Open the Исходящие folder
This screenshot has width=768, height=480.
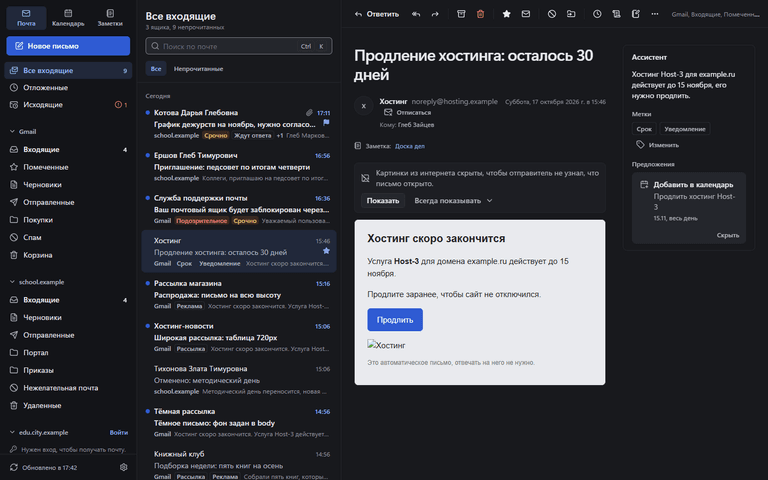click(68, 105)
